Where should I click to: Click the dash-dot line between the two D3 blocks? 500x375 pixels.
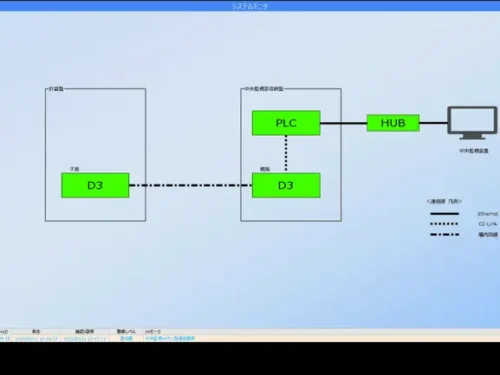click(190, 185)
